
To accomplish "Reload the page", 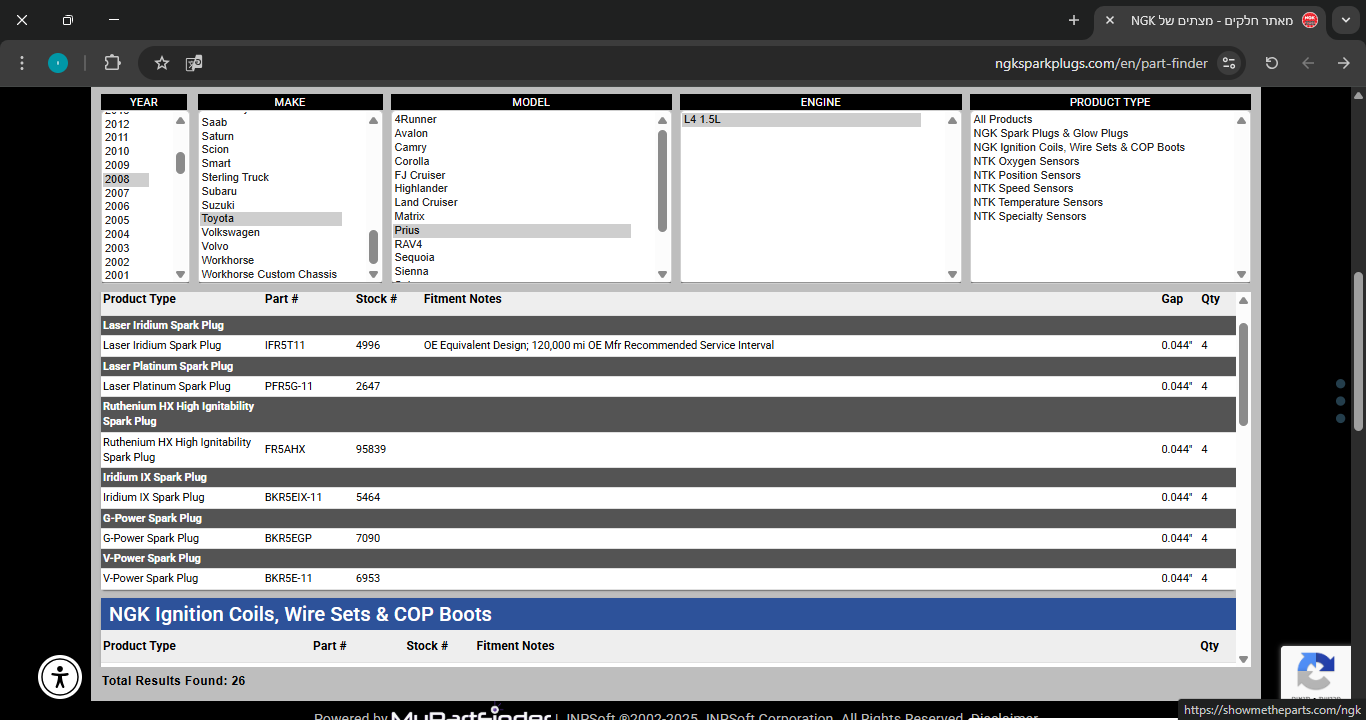I will coord(1272,63).
